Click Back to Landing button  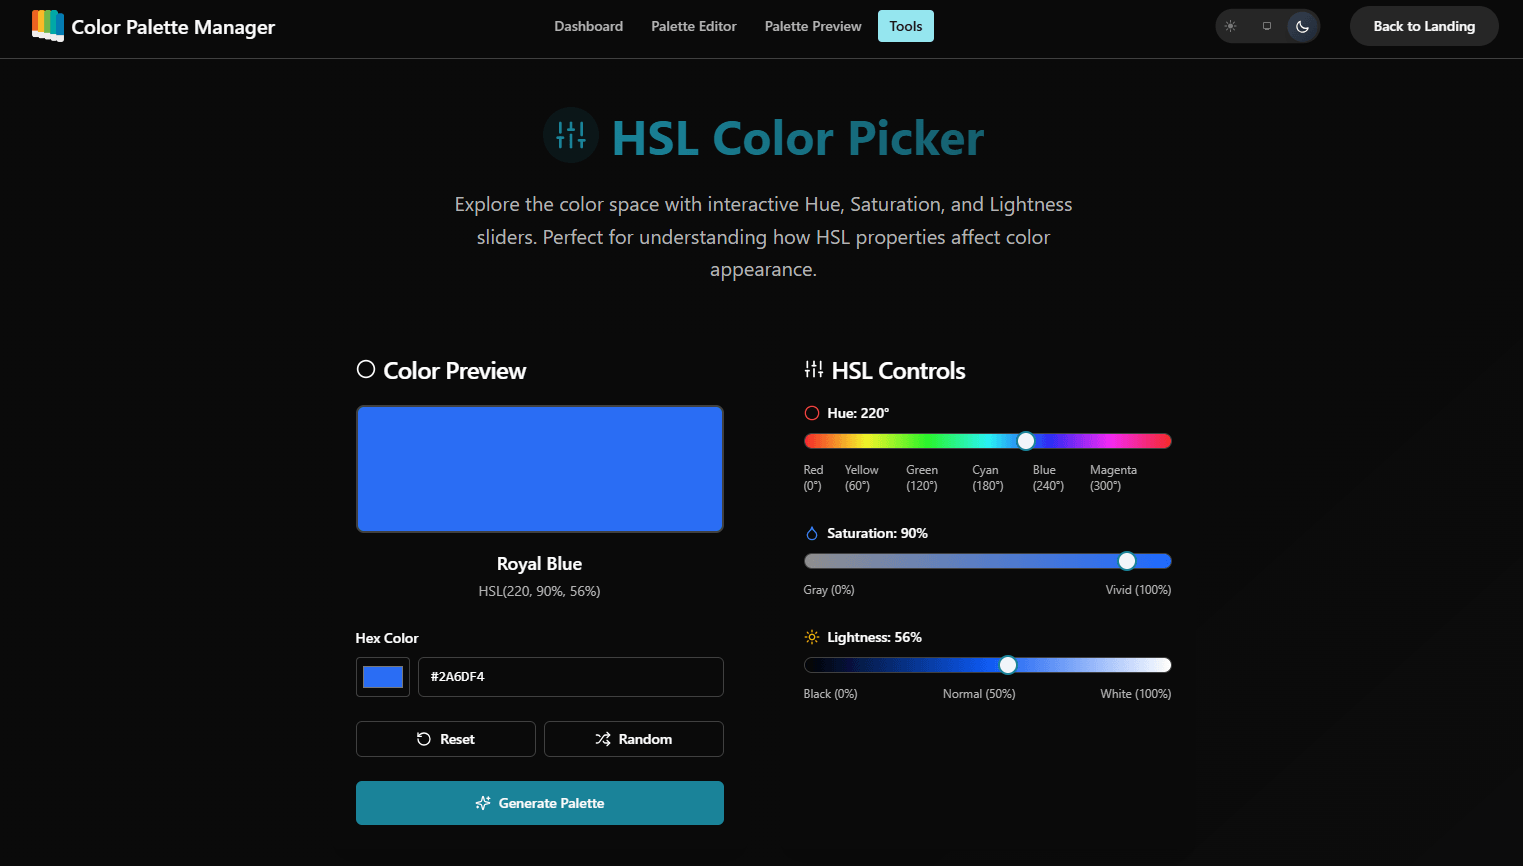(x=1423, y=26)
